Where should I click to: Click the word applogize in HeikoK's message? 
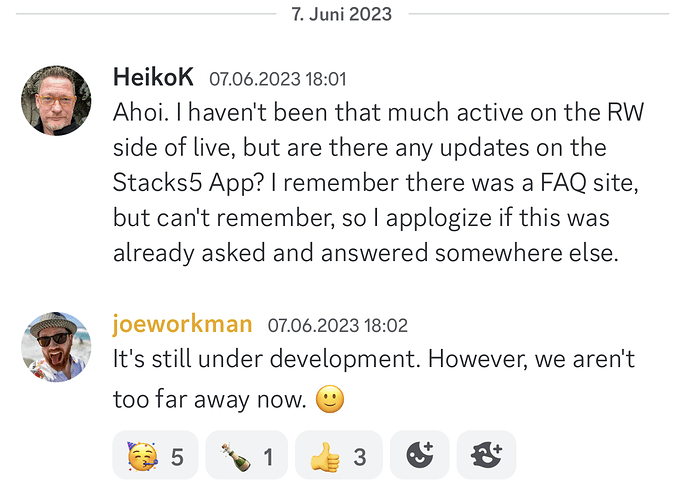point(438,218)
